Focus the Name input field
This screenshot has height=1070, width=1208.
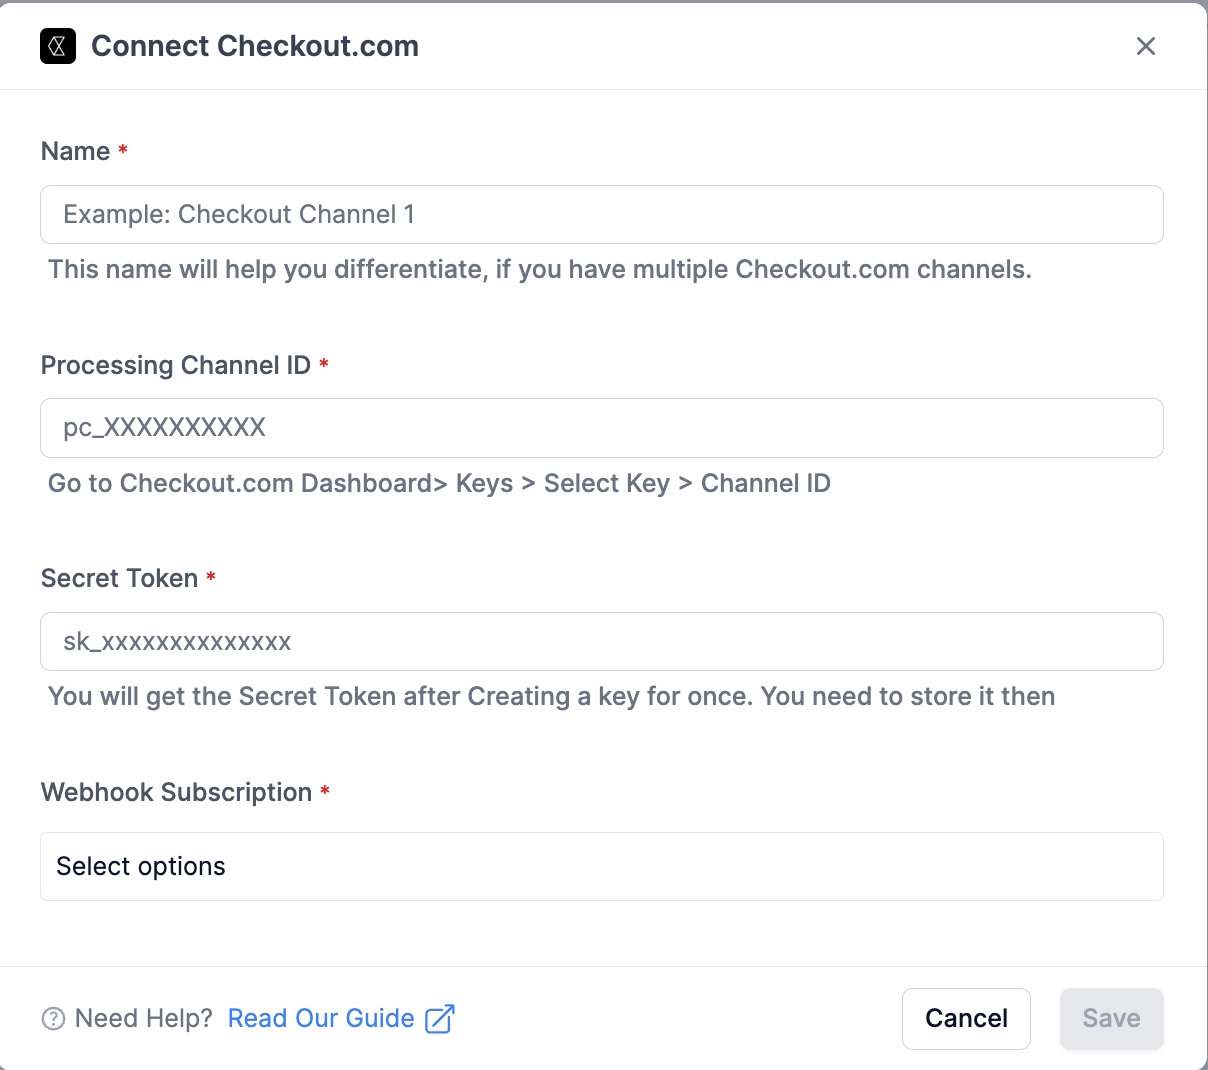[x=601, y=214]
